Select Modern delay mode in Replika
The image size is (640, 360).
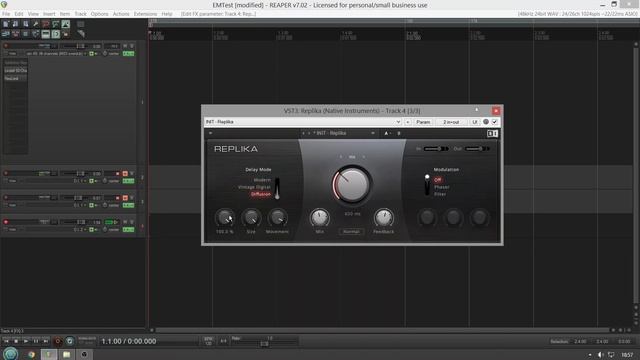pyautogui.click(x=262, y=180)
